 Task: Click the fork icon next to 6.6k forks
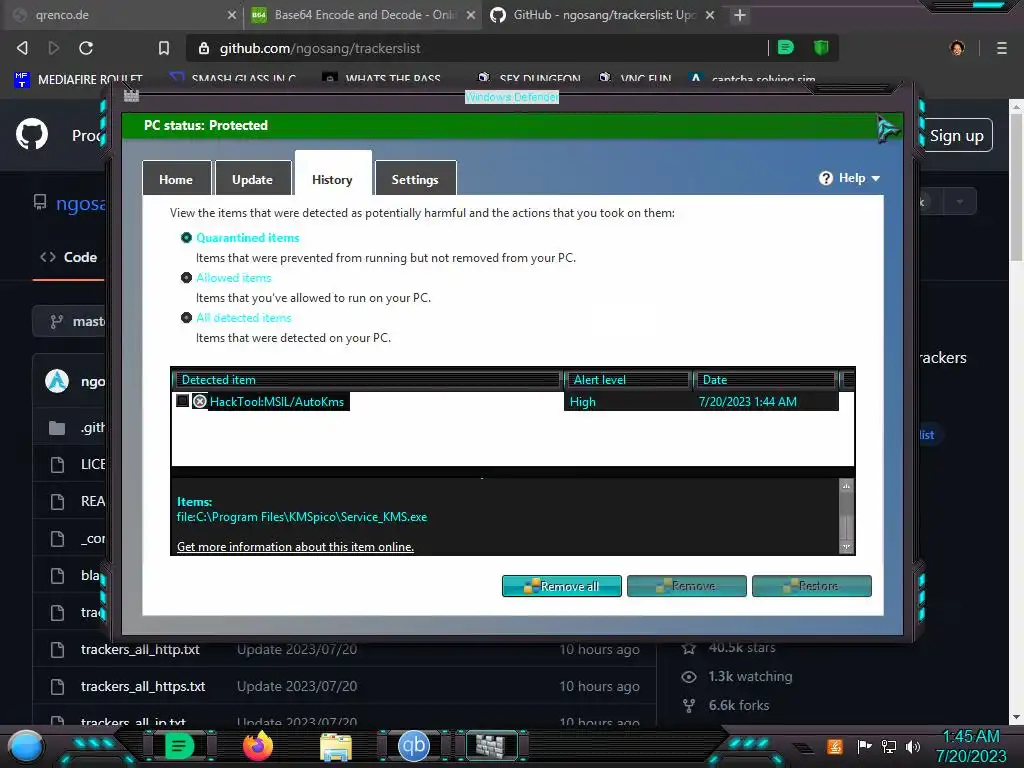click(688, 705)
